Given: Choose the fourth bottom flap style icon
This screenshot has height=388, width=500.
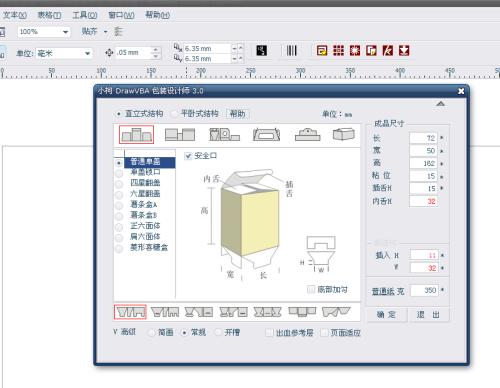Looking at the screenshot, I should 234,312.
